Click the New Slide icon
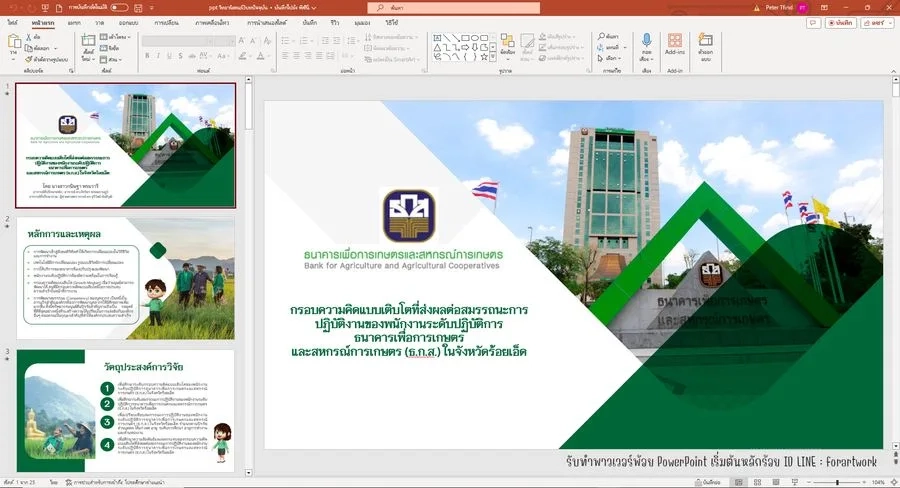900x488 pixels. click(x=88, y=41)
